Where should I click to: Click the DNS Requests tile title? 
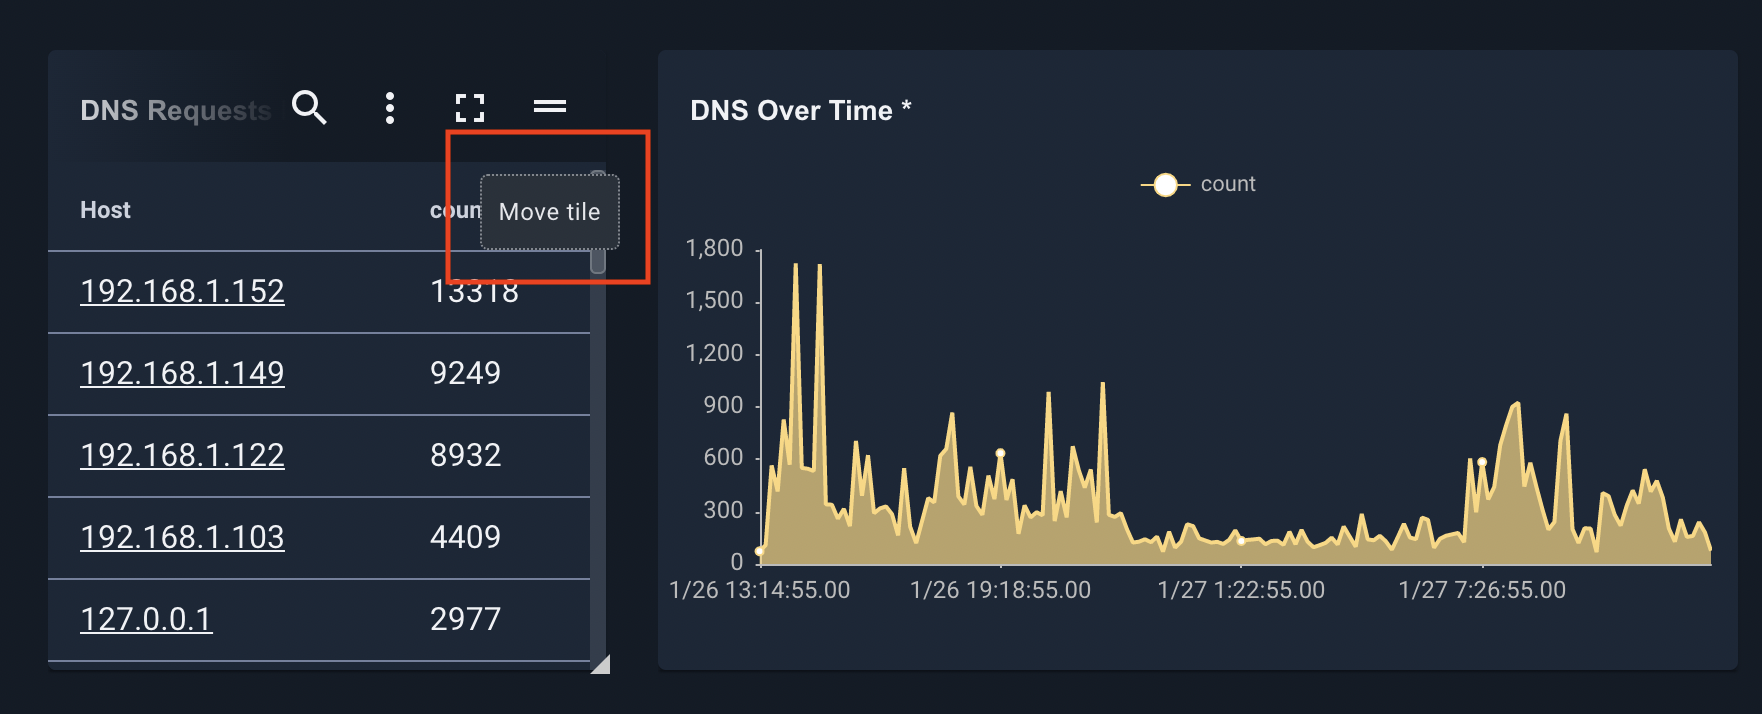click(175, 110)
